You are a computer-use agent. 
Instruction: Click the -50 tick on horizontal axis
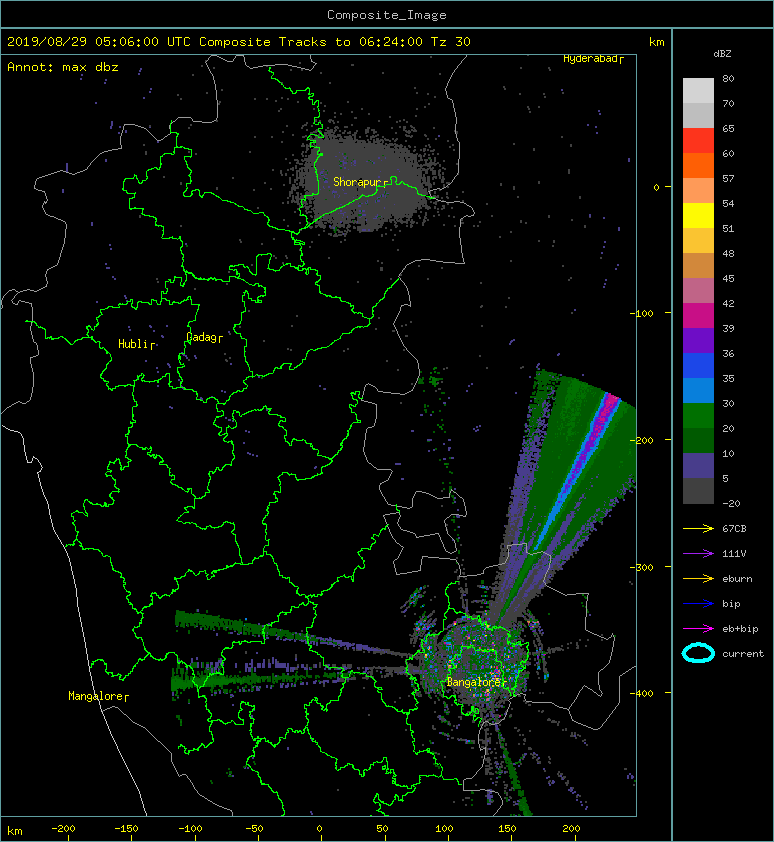click(254, 829)
